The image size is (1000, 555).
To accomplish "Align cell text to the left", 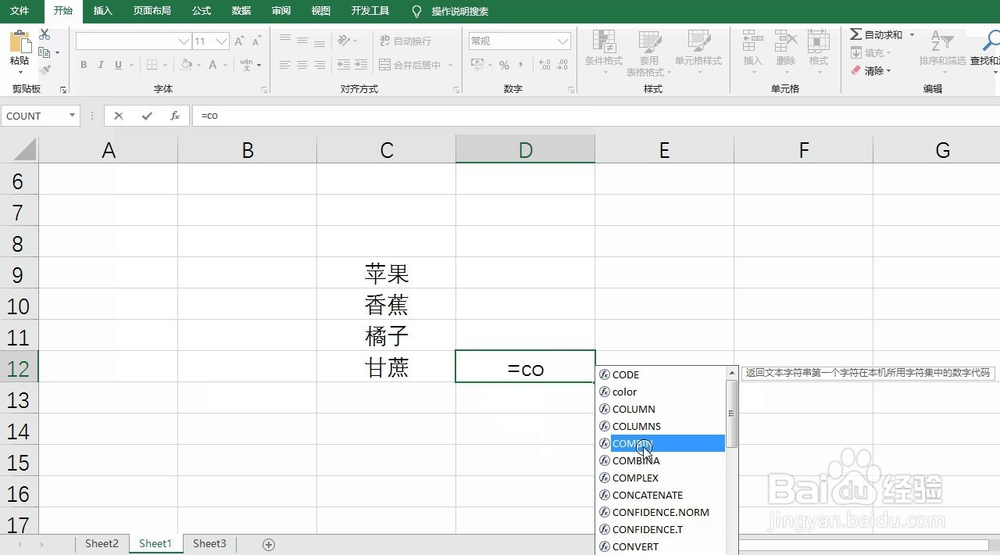I will (285, 64).
